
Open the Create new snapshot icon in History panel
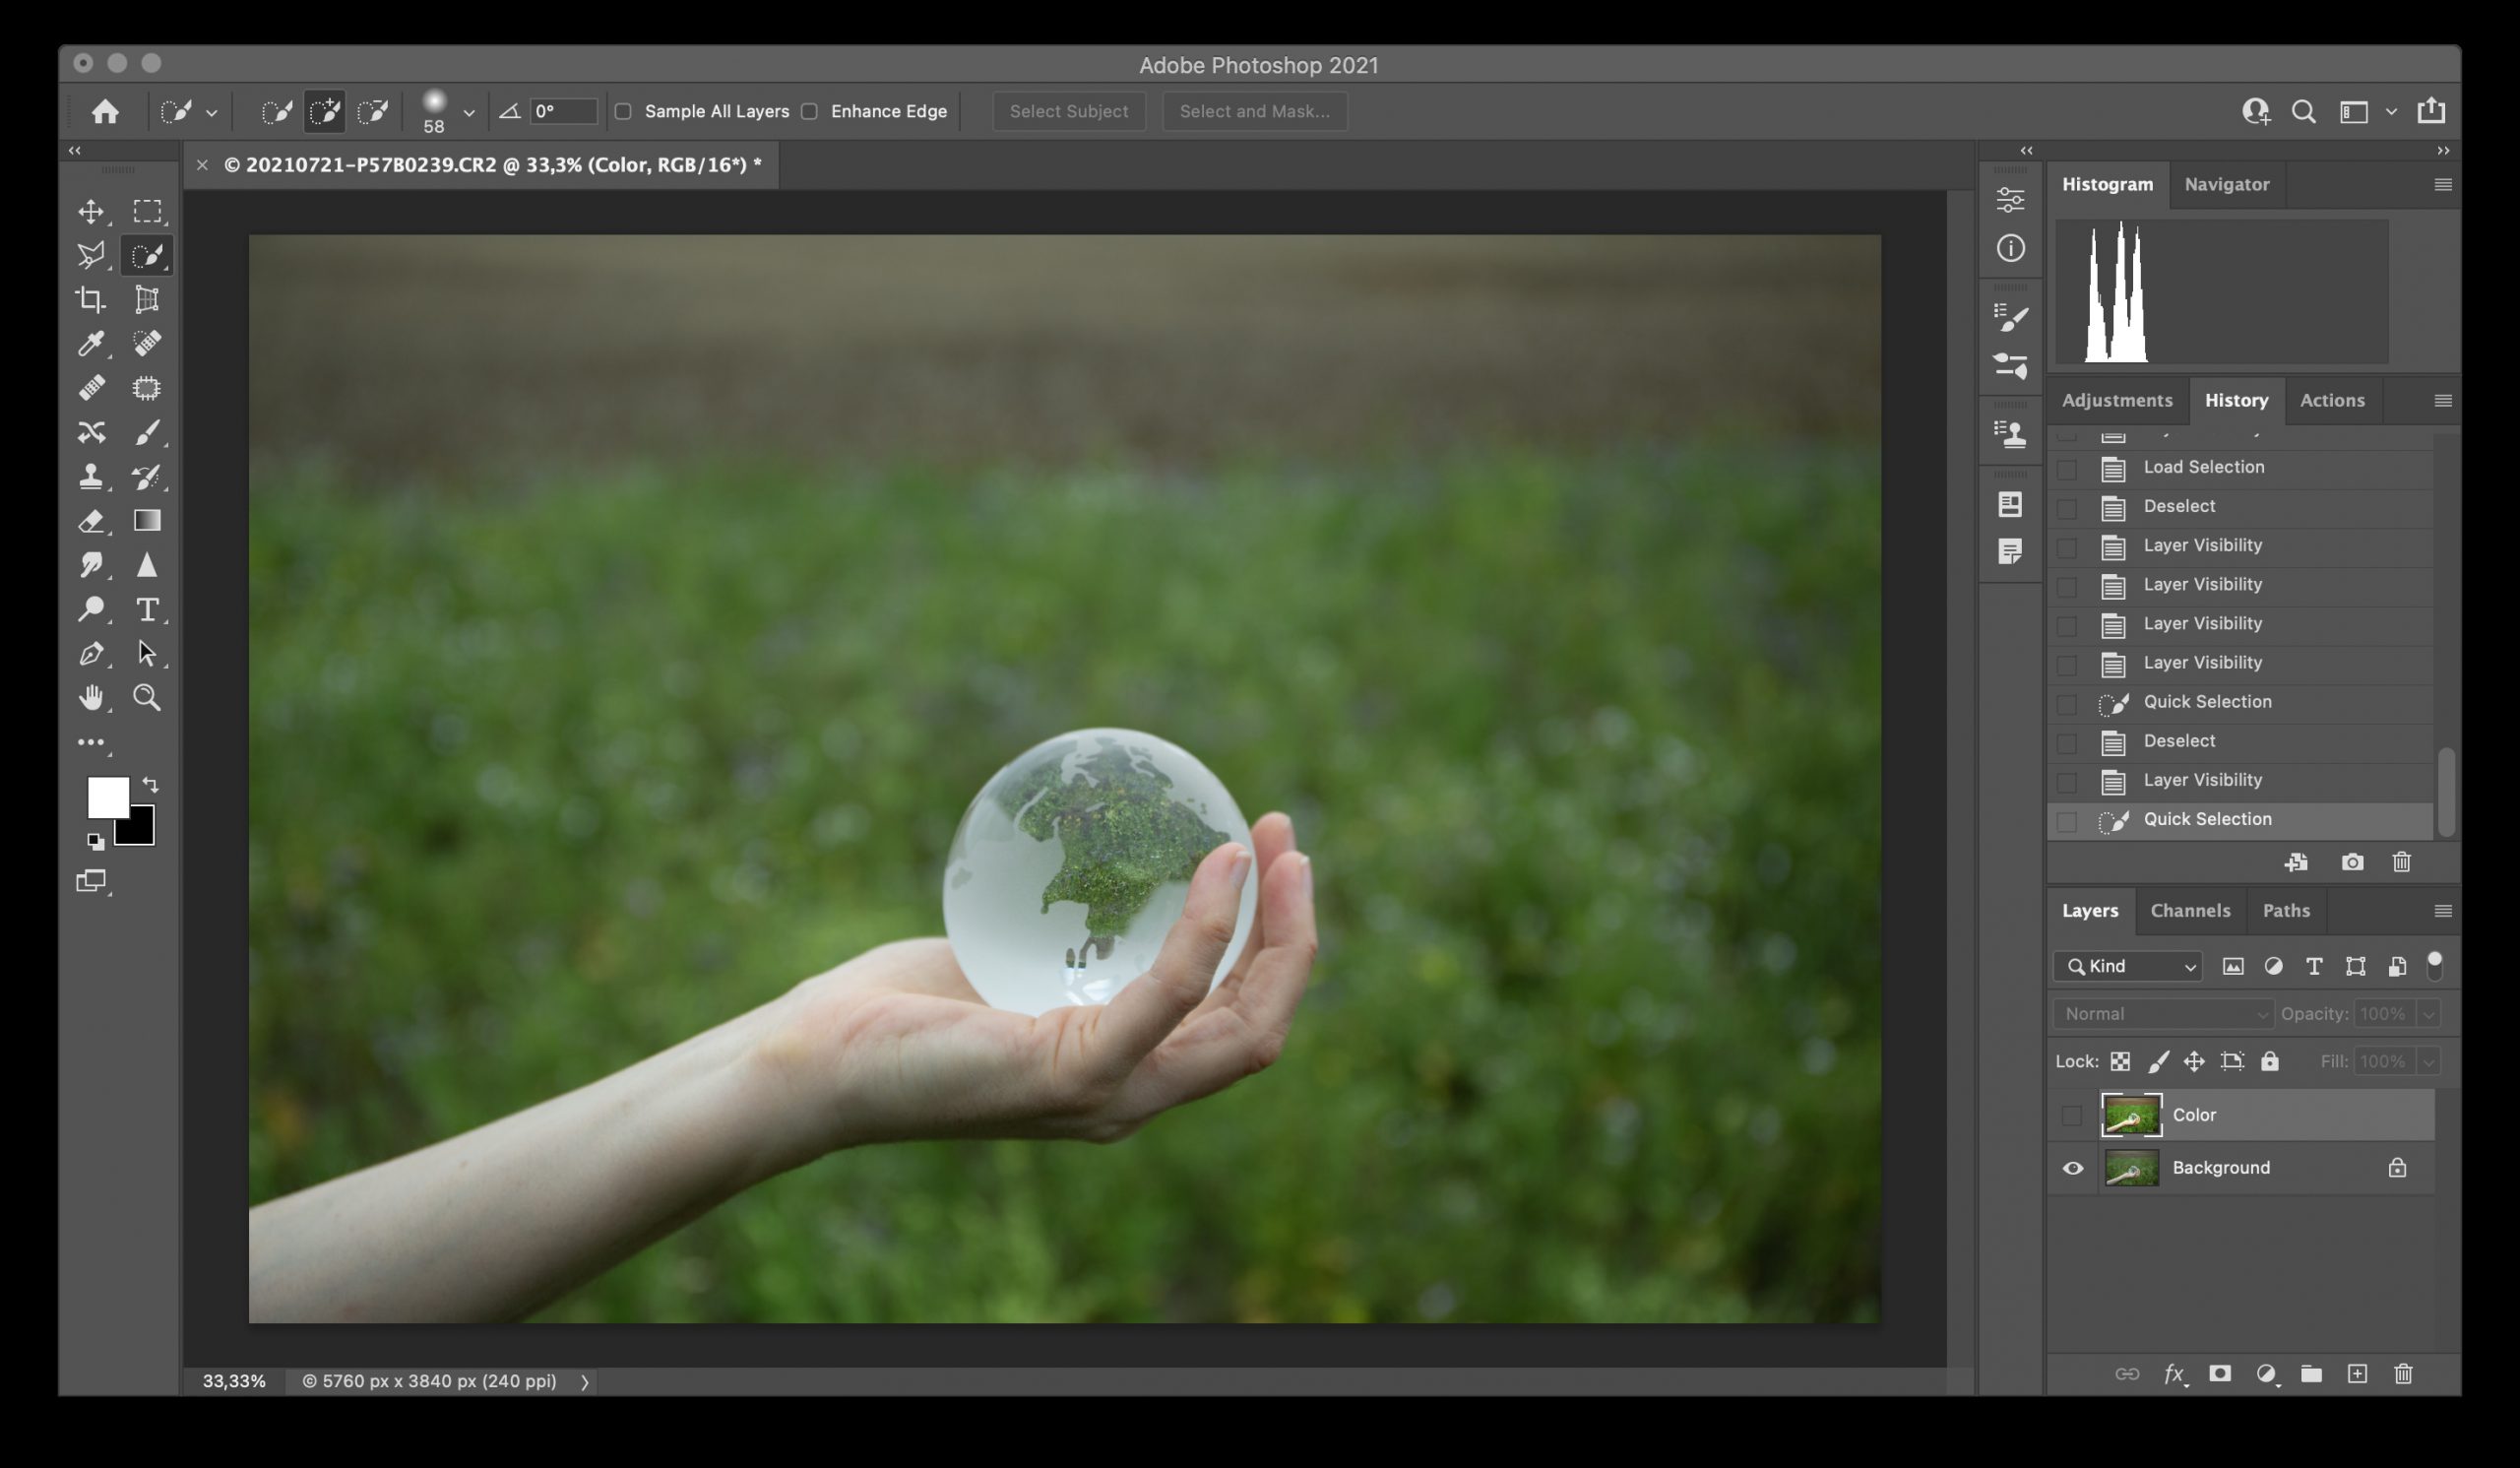tap(2352, 862)
